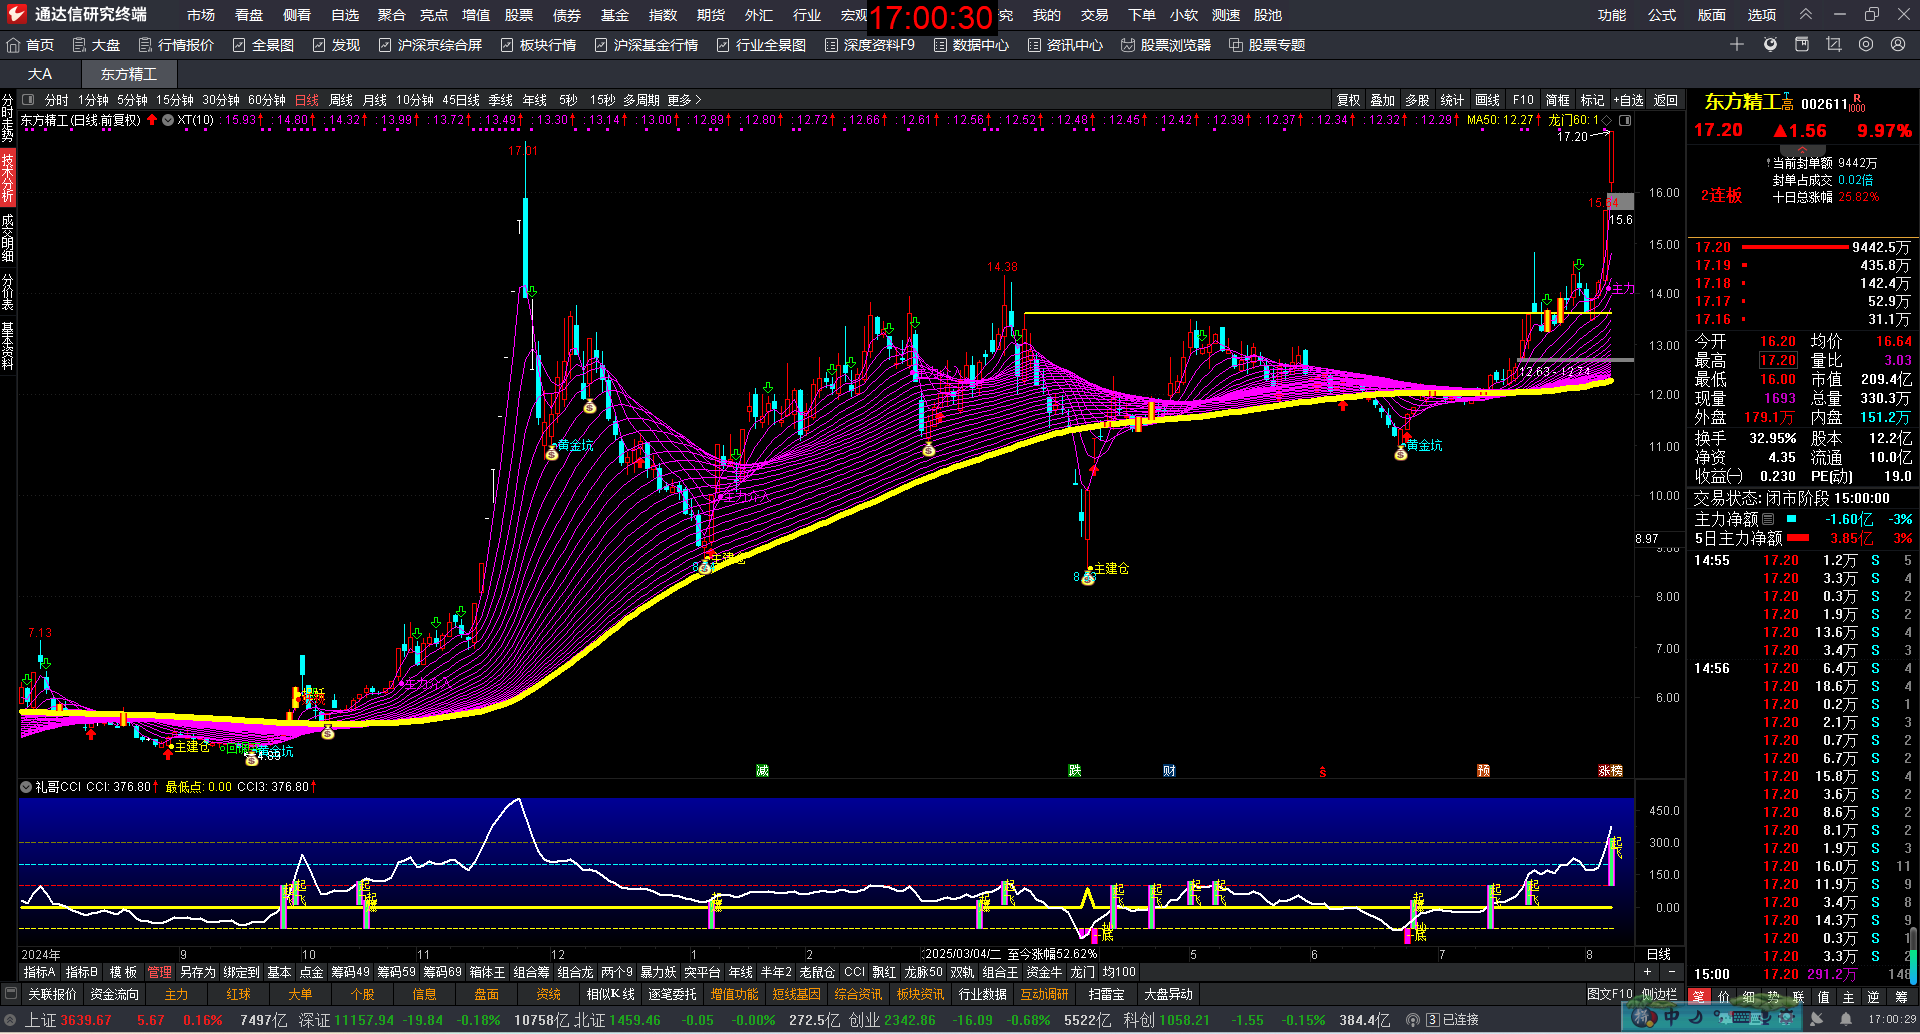Viewport: 1920px width, 1034px height.
Task: Open the bookmark window icon
Action: (1802, 44)
